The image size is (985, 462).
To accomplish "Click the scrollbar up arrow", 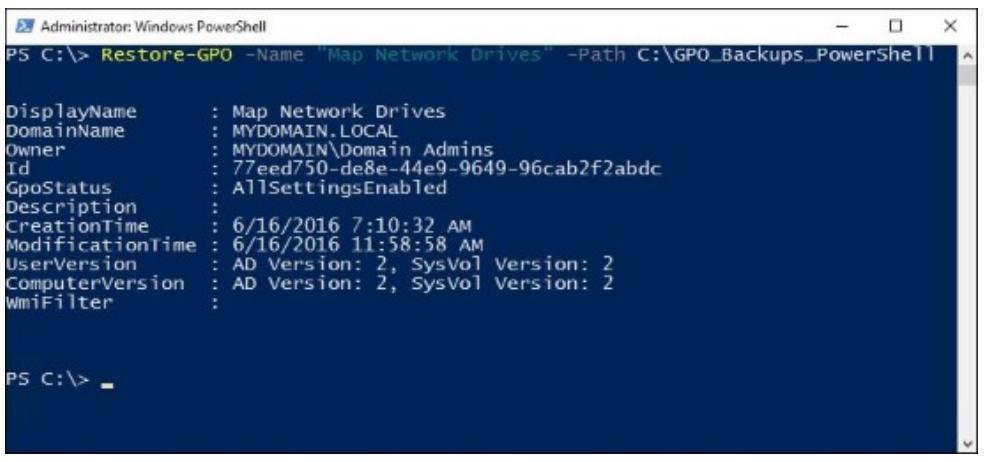I will (x=968, y=55).
